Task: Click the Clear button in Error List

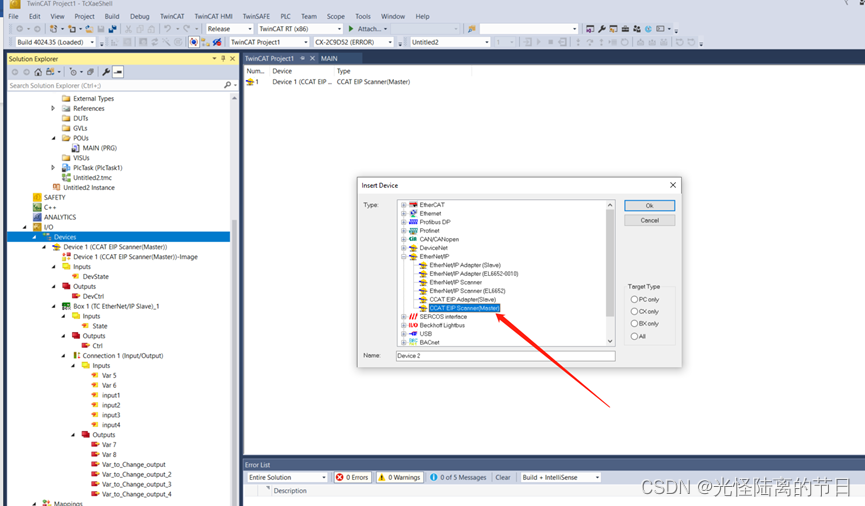Action: 503,477
